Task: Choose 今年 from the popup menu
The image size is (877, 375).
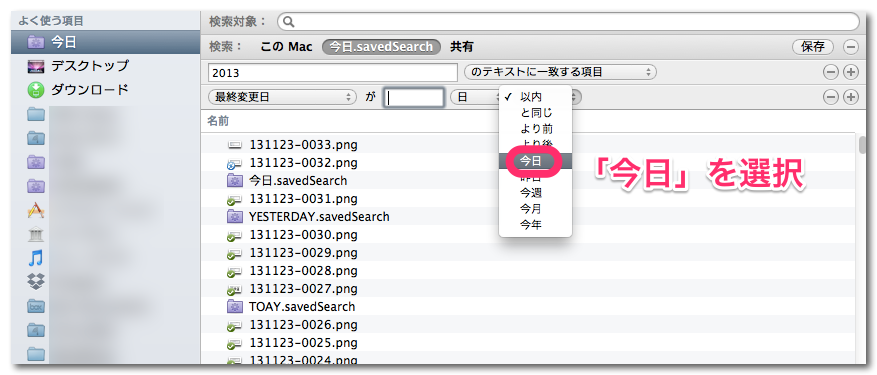Action: (535, 224)
